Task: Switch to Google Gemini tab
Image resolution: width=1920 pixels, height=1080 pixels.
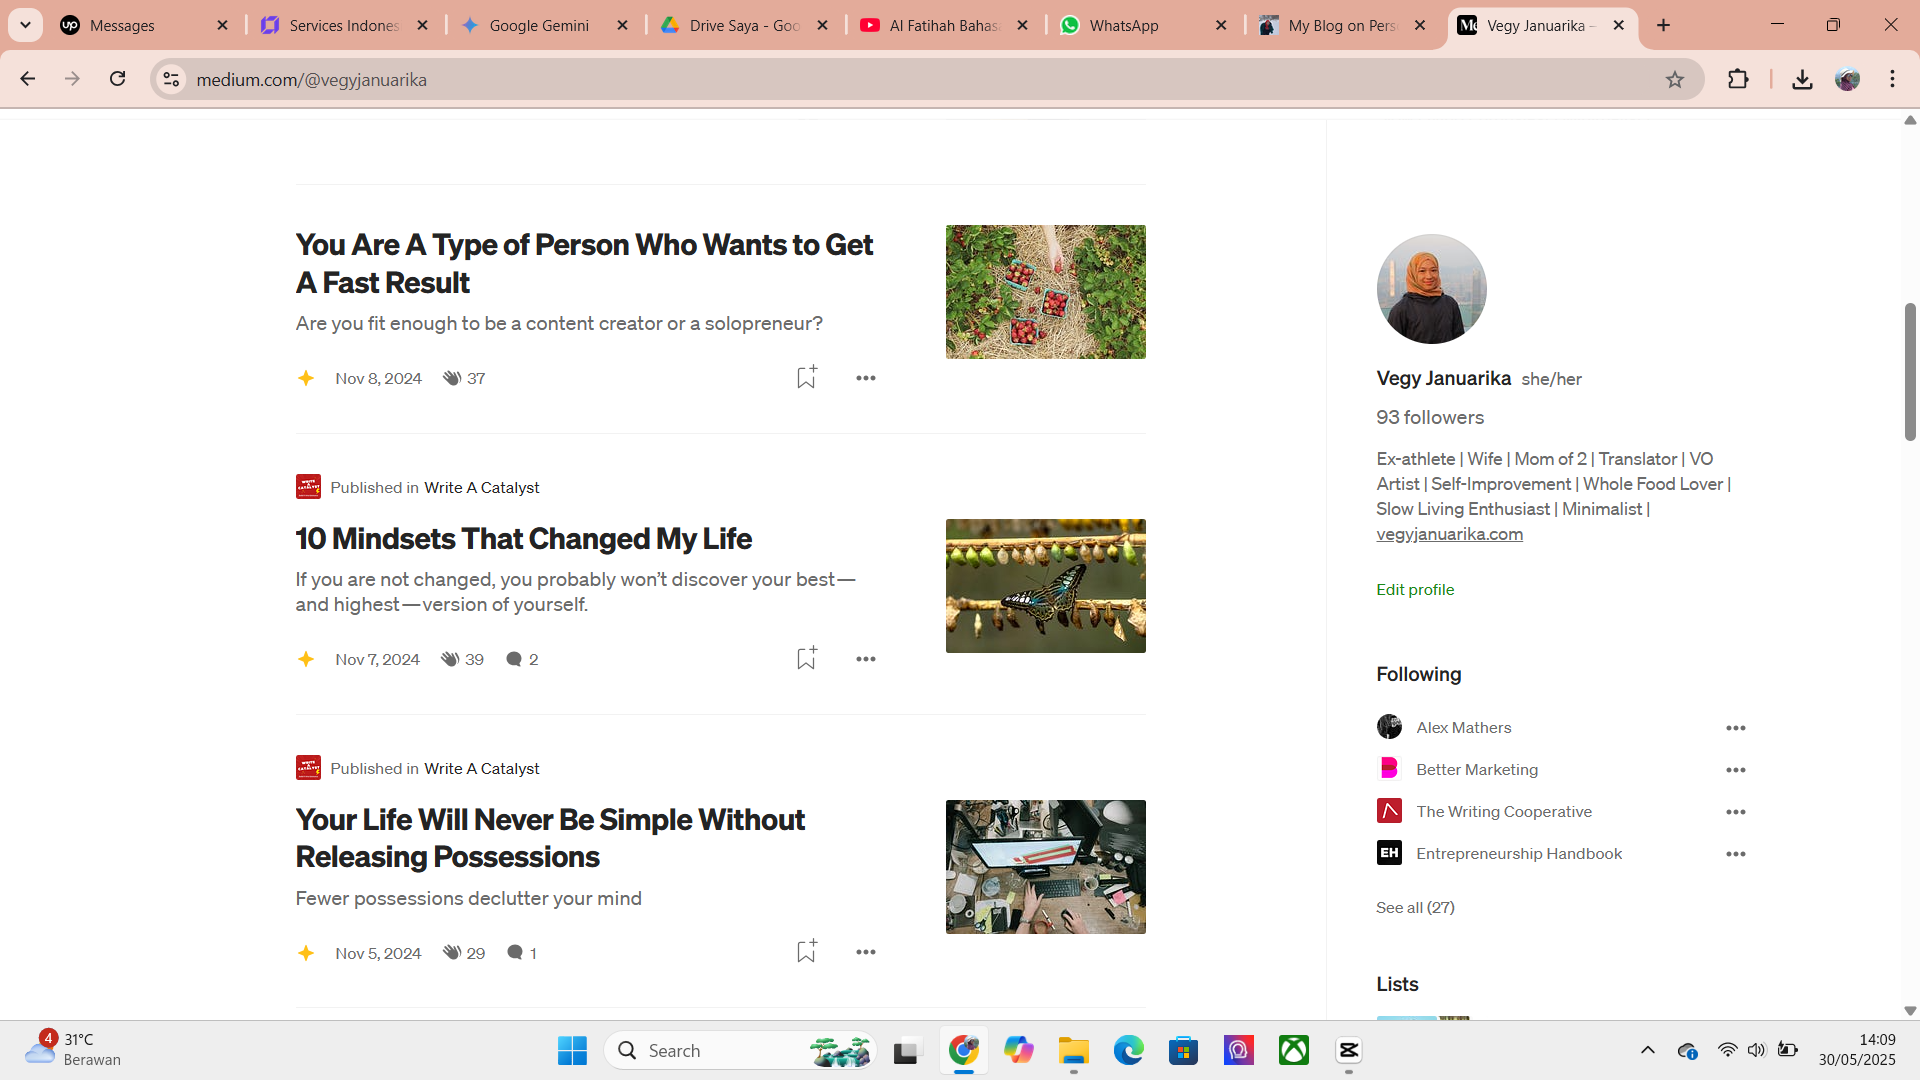Action: pos(538,25)
